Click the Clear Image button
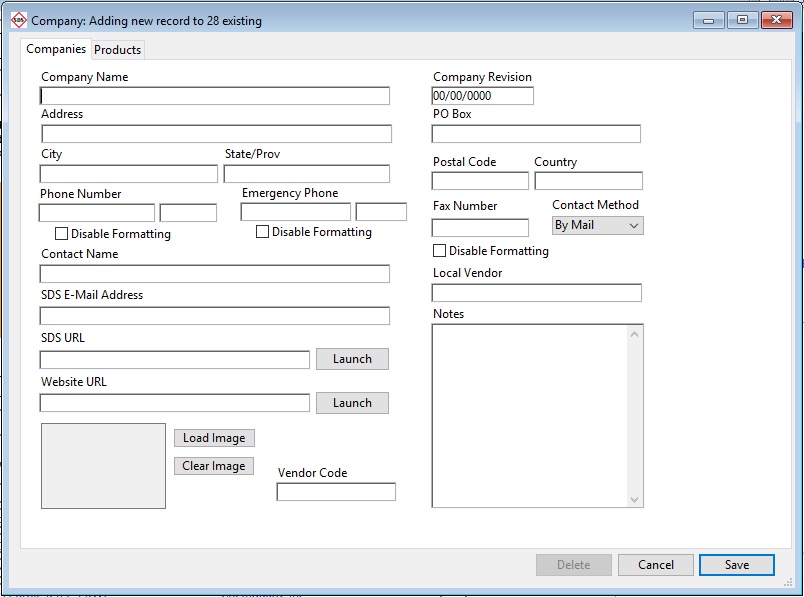 pos(214,466)
